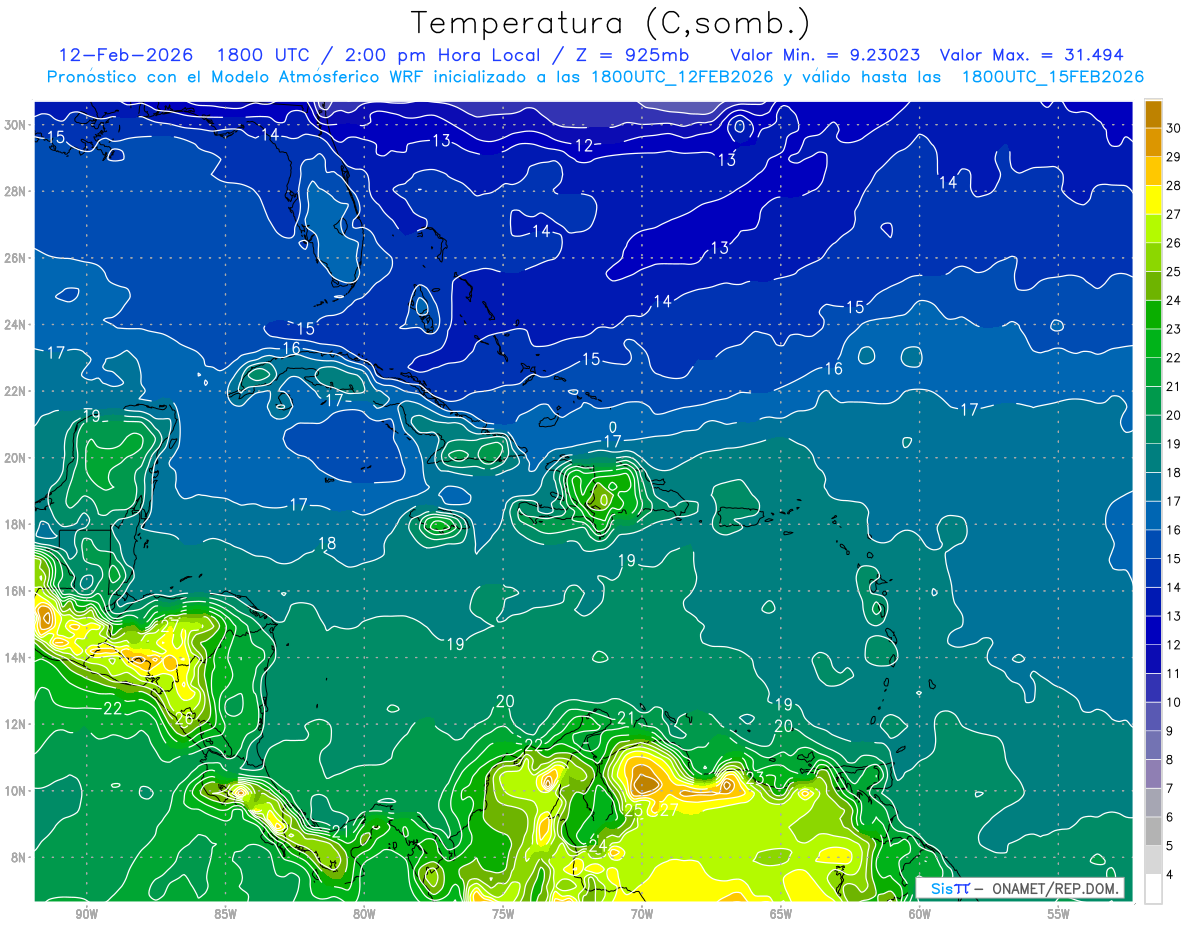1200x927 pixels.
Task: Click the green legend band between 22 and 23
Action: pos(1153,343)
